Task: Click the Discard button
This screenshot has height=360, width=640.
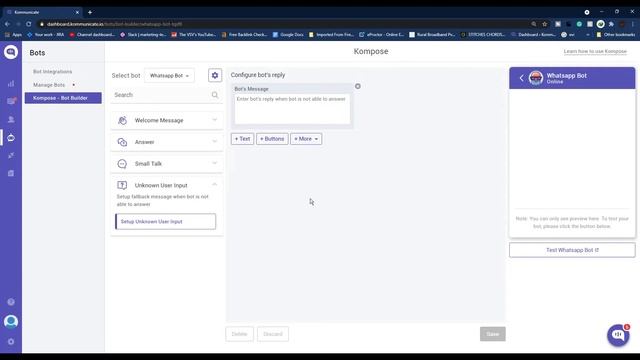Action: point(273,334)
